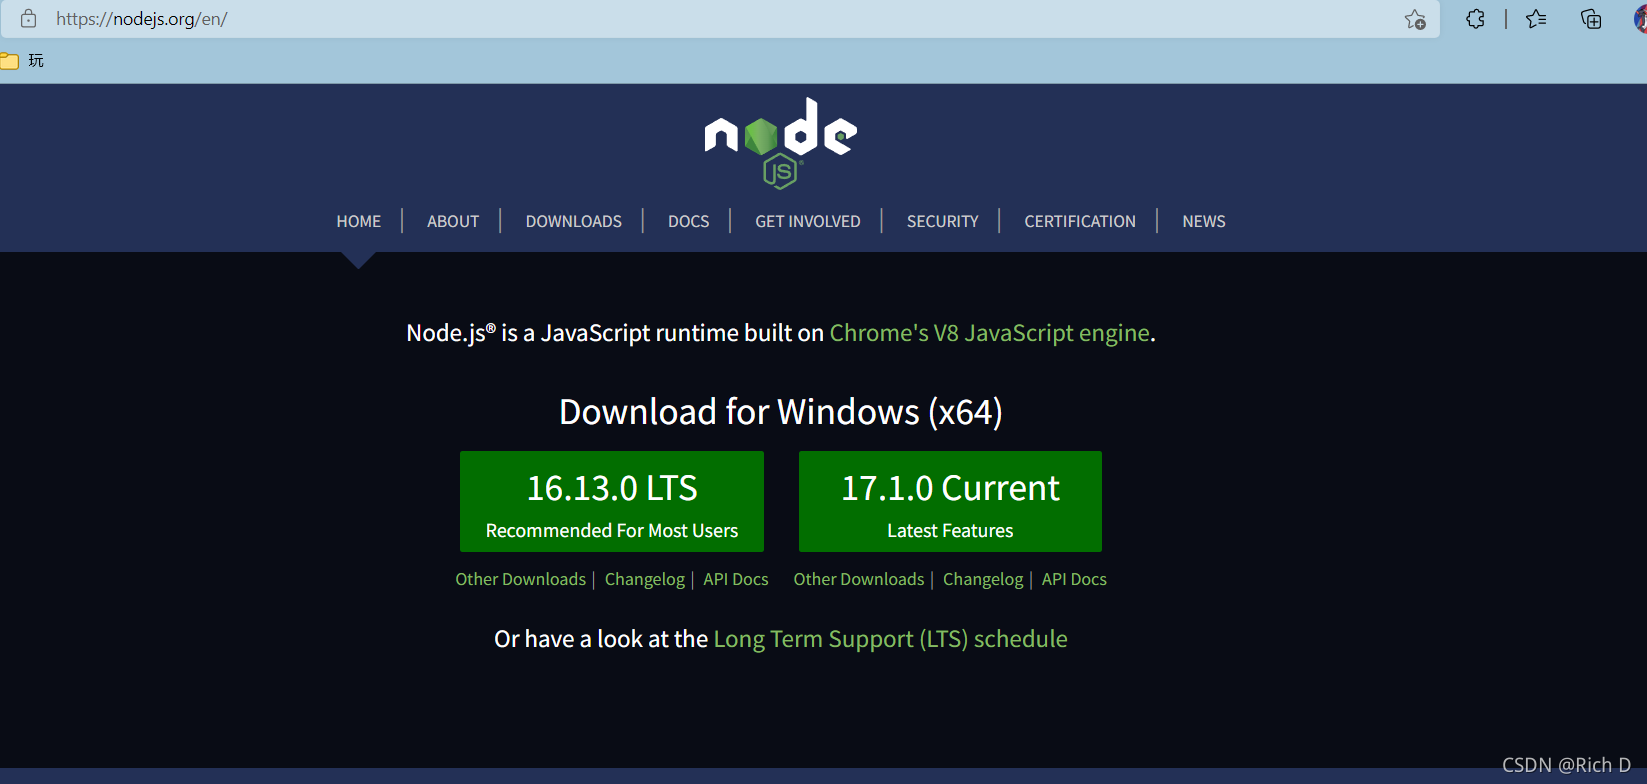
Task: Open the DOCS nav item
Action: [x=688, y=221]
